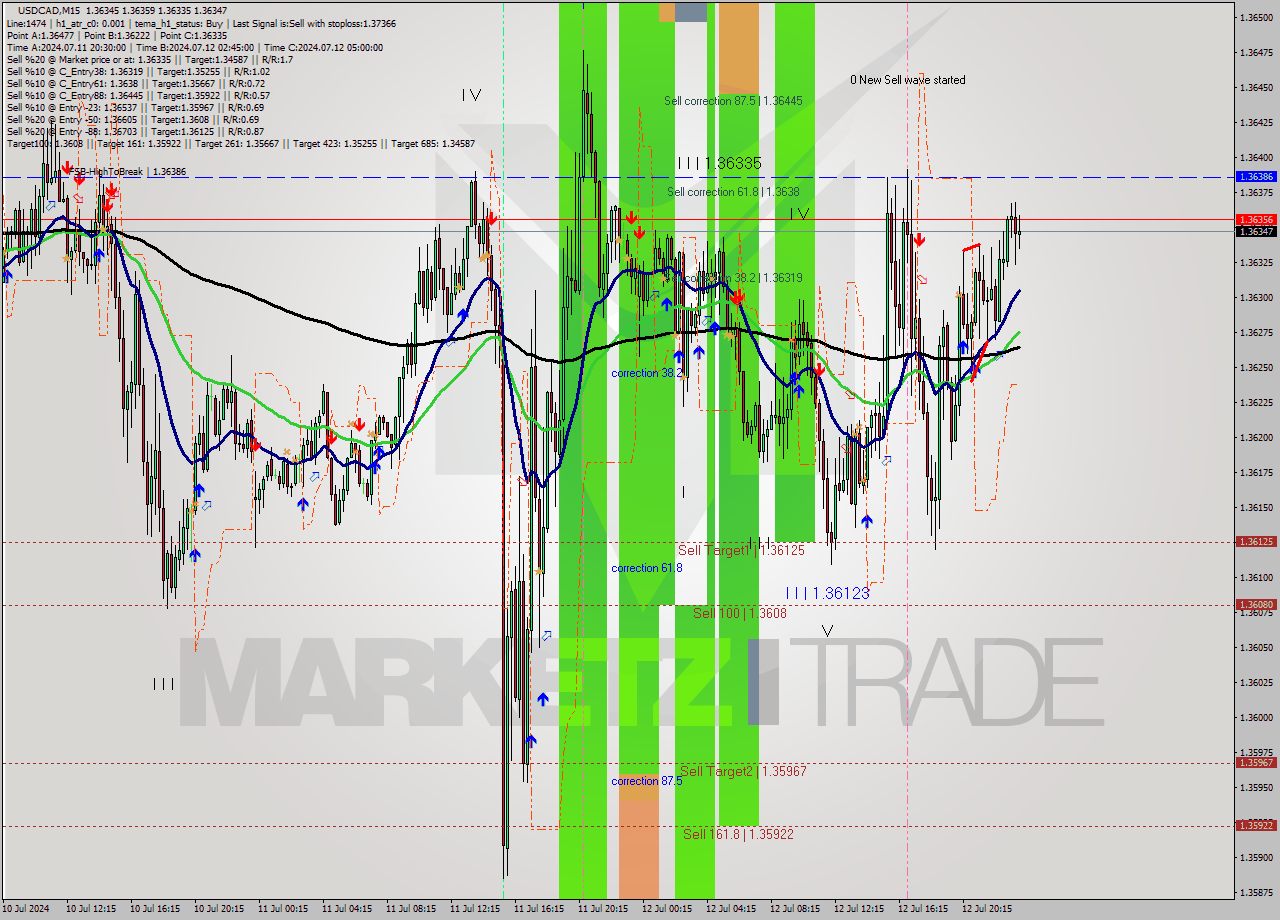Click the 'Sell %10 @ C_Entry38: 1.36319' line
Viewport: 1280px width, 920px height.
pos(138,71)
